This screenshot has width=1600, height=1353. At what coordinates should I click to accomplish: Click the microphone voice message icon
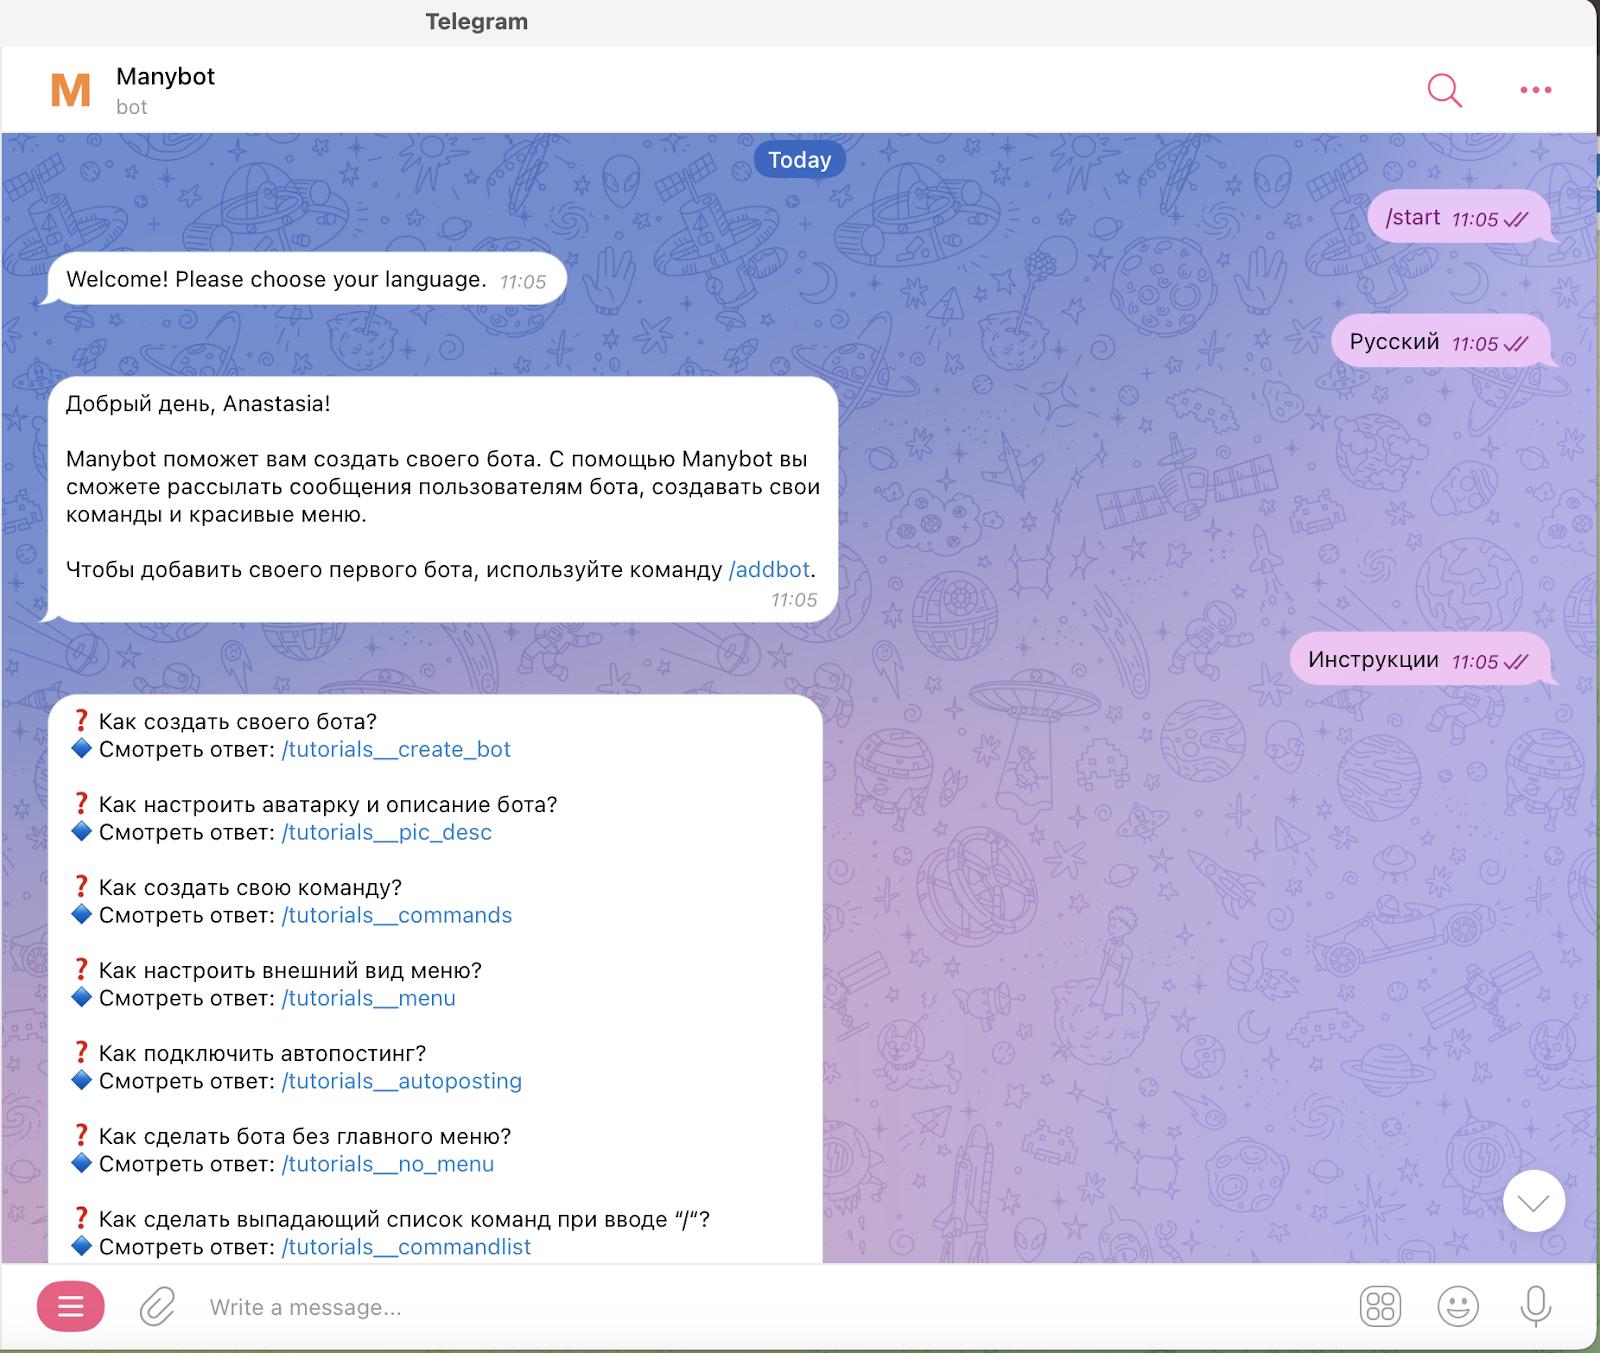[x=1535, y=1306]
